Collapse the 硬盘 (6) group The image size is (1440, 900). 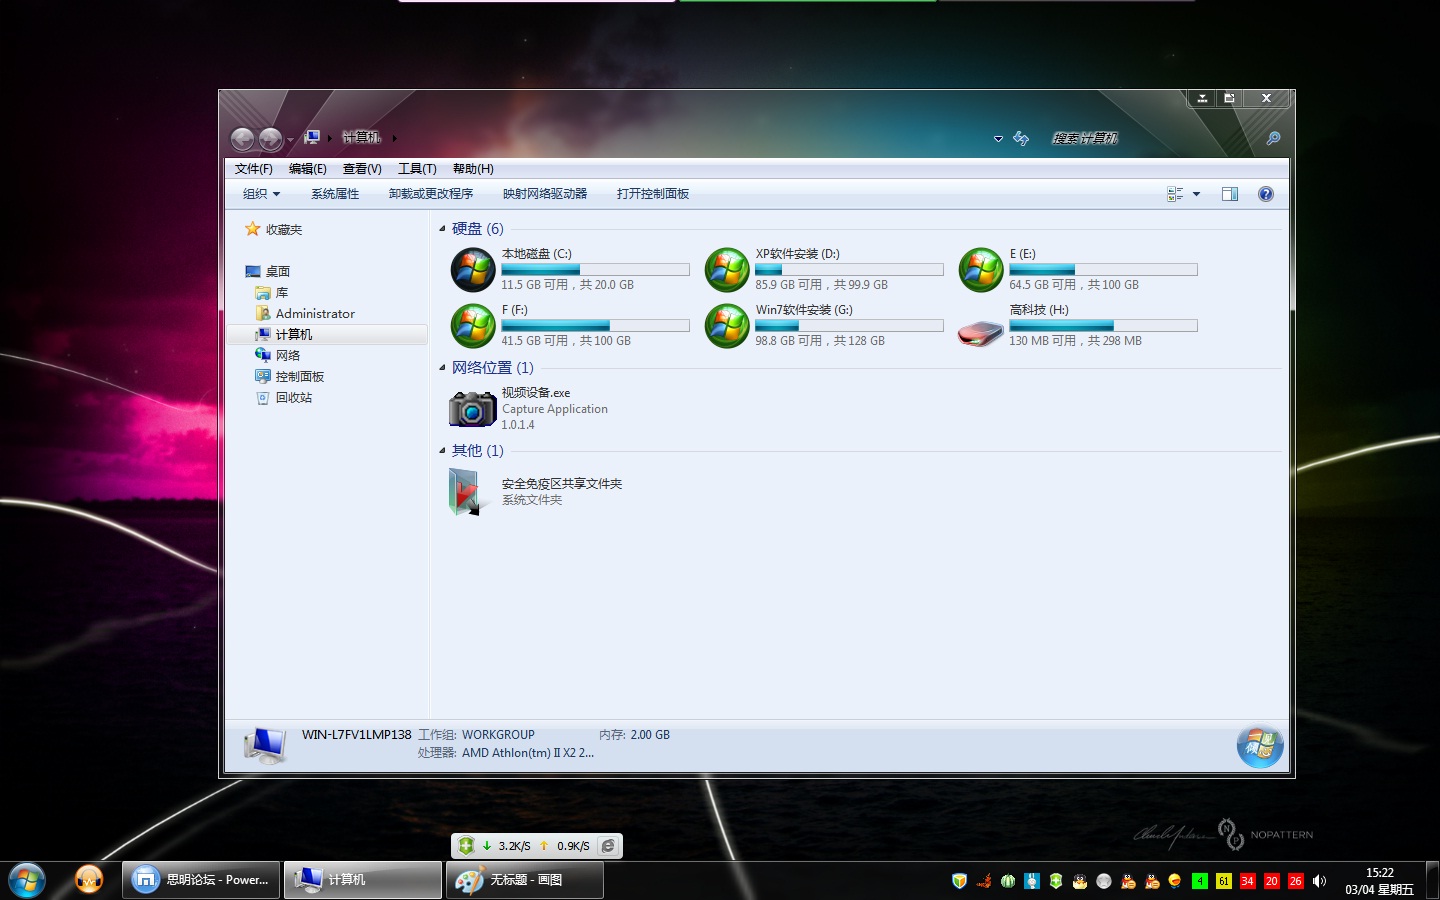pos(443,229)
